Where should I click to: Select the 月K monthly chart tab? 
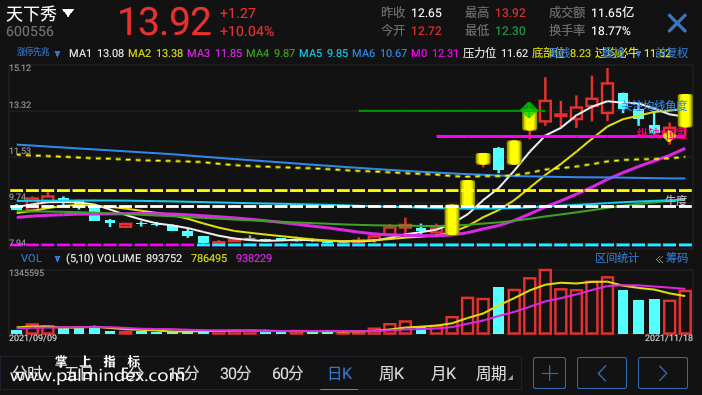point(443,373)
